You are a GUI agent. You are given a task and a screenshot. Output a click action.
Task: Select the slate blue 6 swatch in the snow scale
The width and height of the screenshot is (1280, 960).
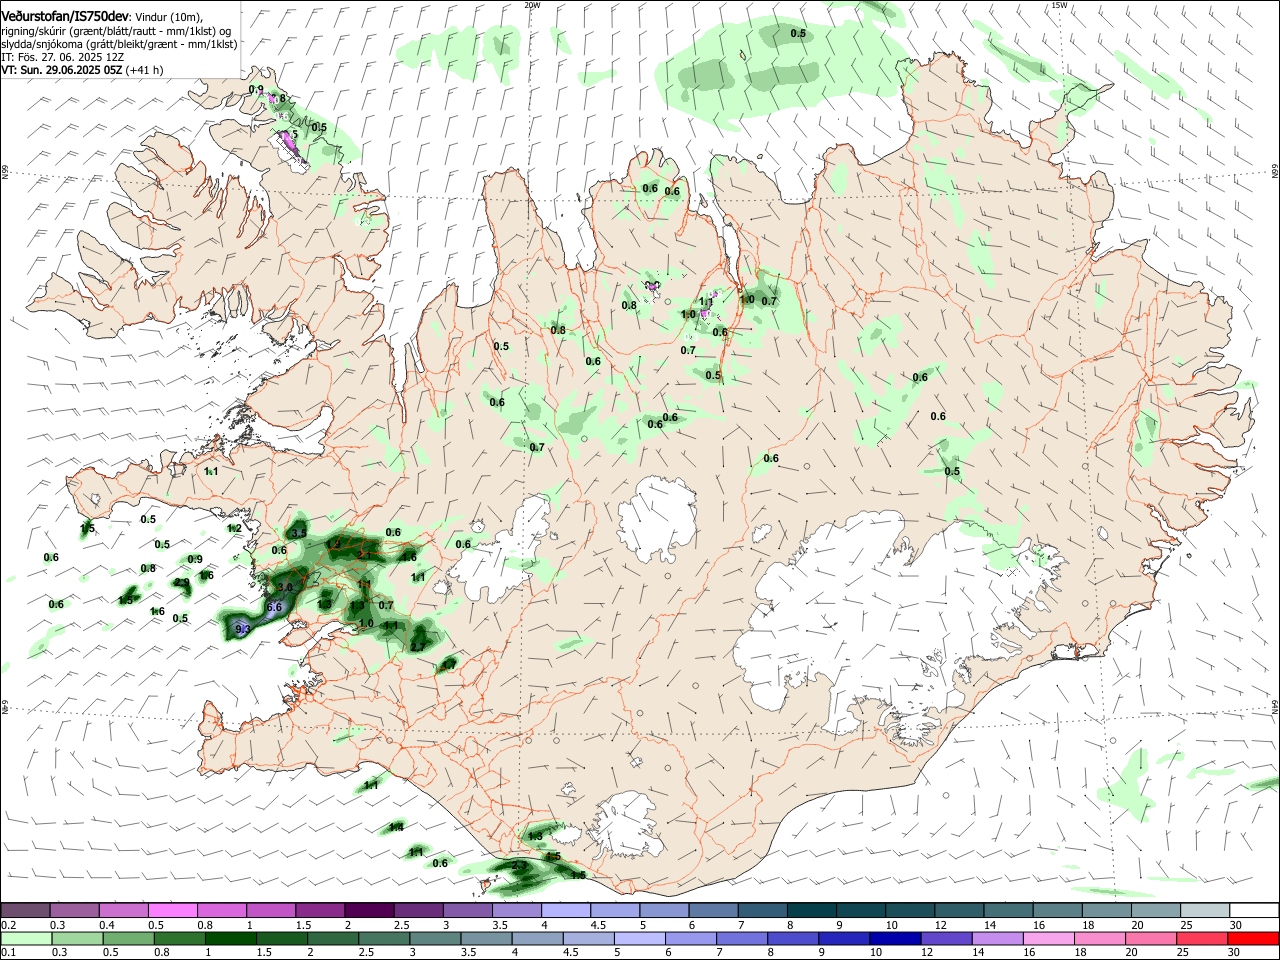[714, 911]
